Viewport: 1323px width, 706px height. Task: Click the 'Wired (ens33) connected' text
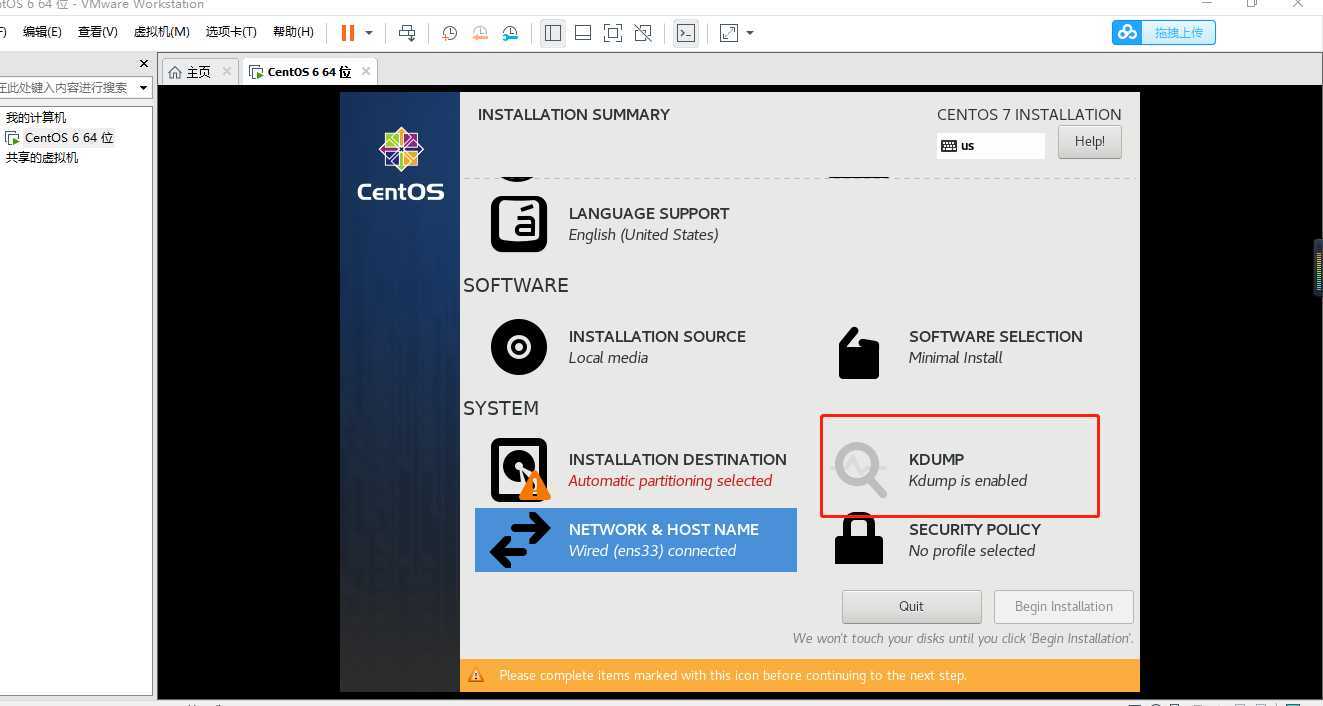652,551
